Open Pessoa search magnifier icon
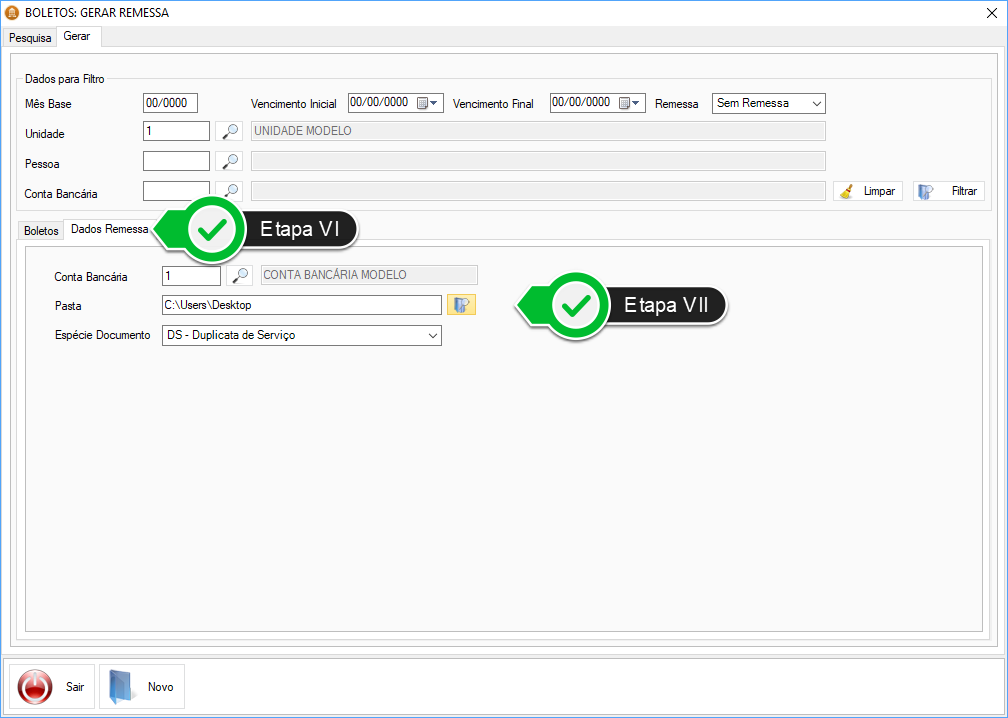This screenshot has width=1008, height=718. [x=229, y=161]
